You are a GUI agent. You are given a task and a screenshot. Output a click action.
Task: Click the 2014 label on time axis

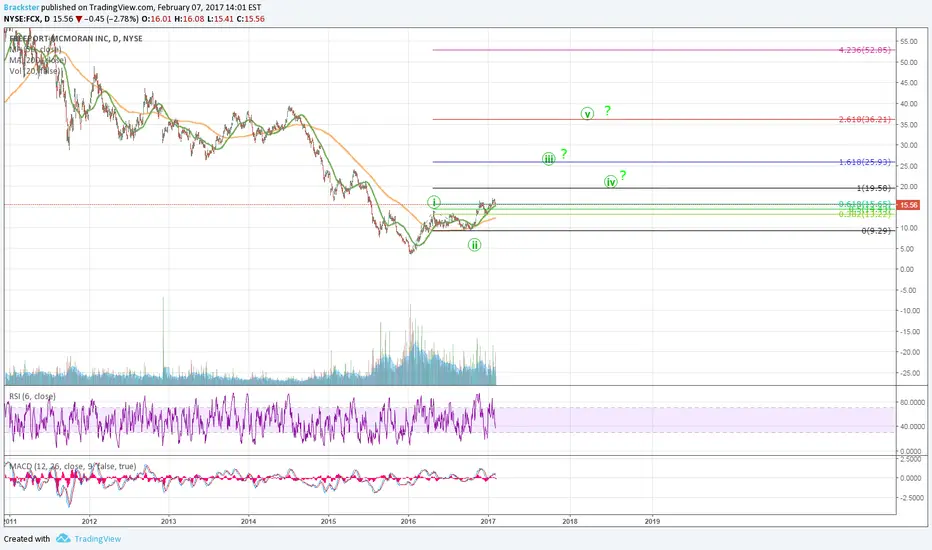[248, 521]
